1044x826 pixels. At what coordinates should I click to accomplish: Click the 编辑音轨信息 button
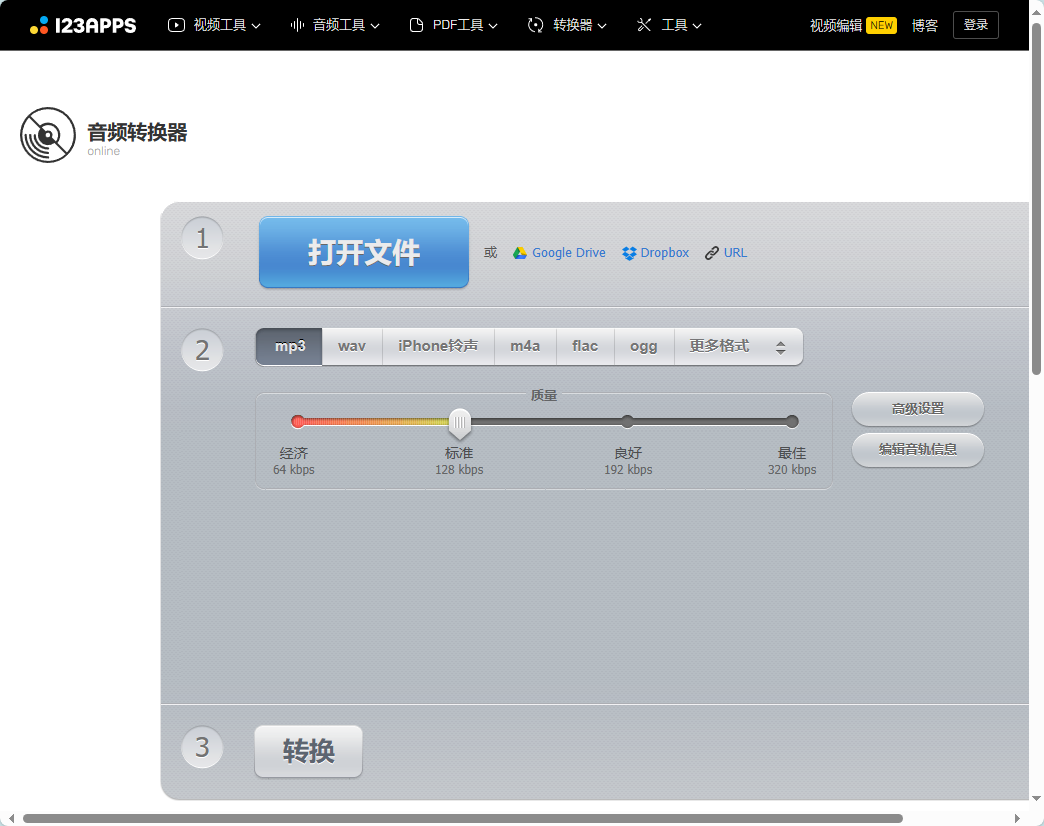tap(917, 450)
